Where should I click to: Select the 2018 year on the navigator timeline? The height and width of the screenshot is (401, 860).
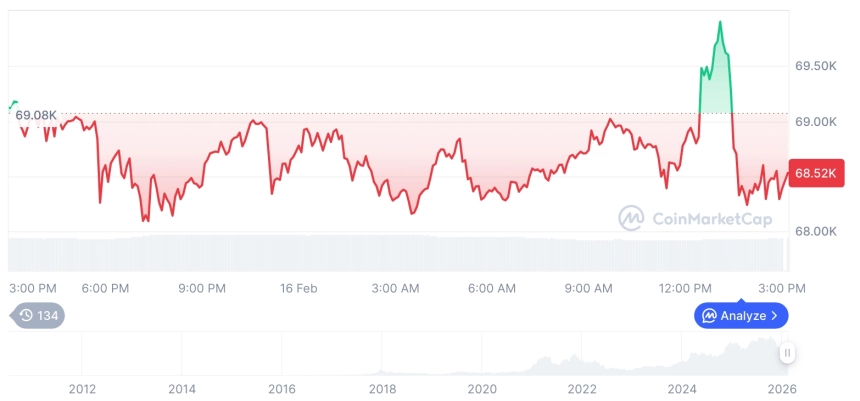(382, 389)
